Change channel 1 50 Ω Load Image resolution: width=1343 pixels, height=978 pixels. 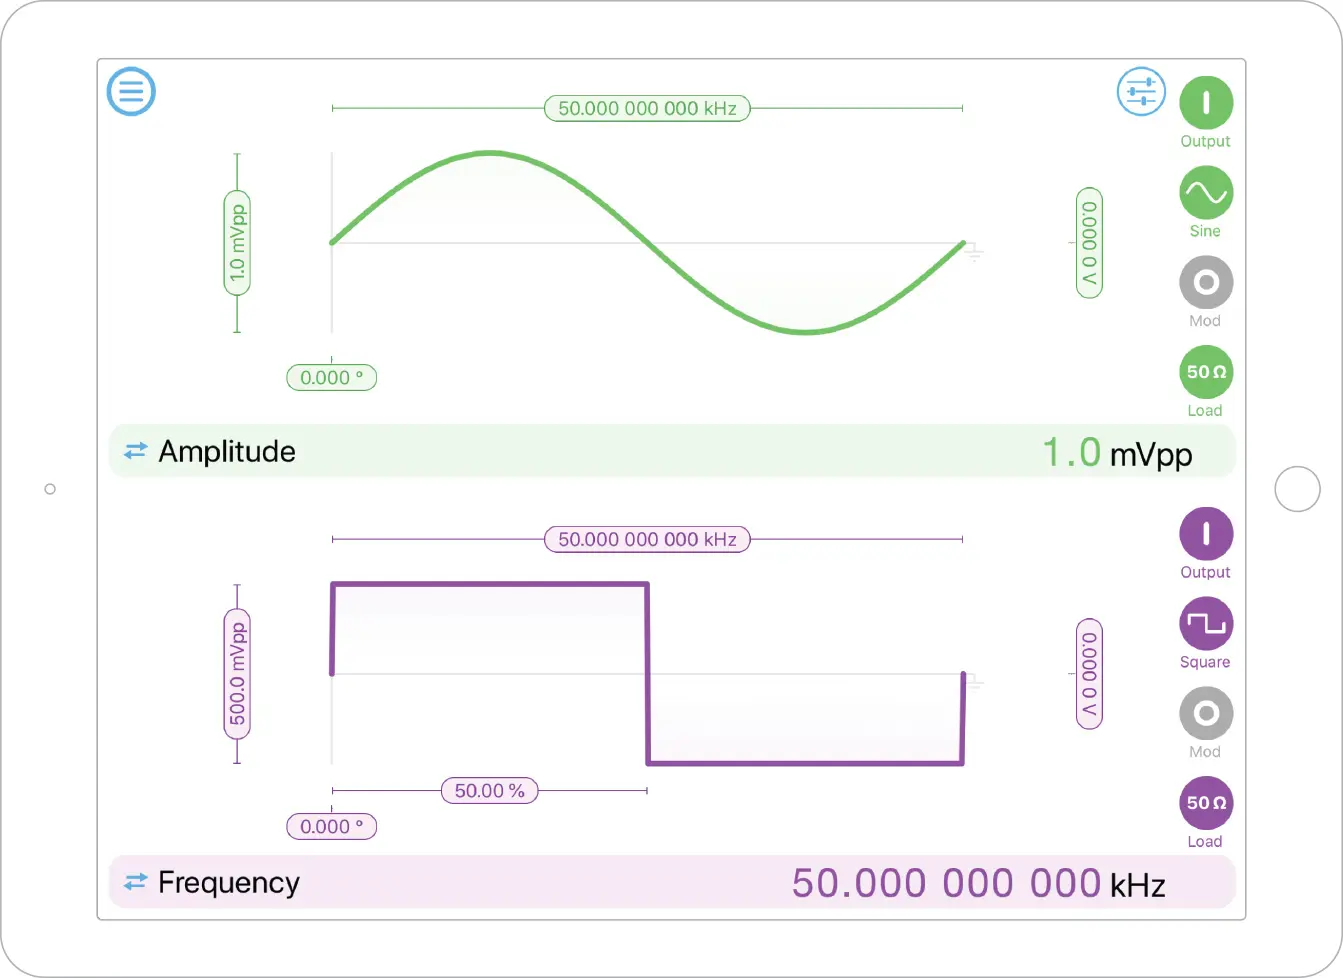(1205, 372)
